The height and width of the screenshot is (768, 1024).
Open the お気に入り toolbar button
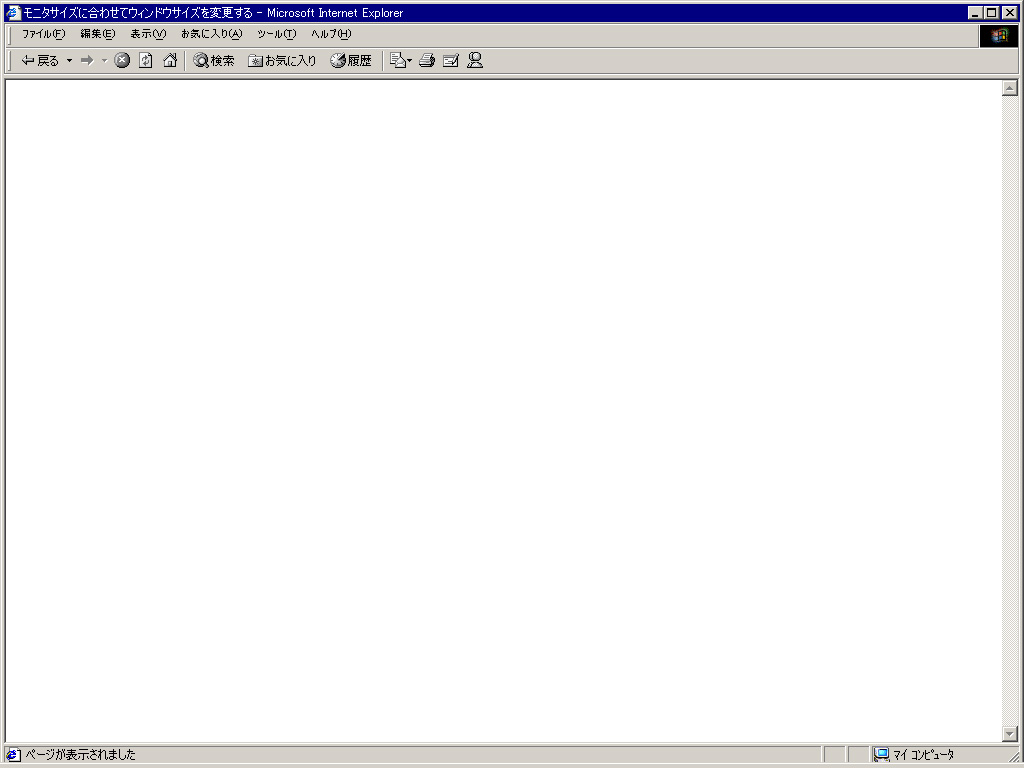coord(282,61)
